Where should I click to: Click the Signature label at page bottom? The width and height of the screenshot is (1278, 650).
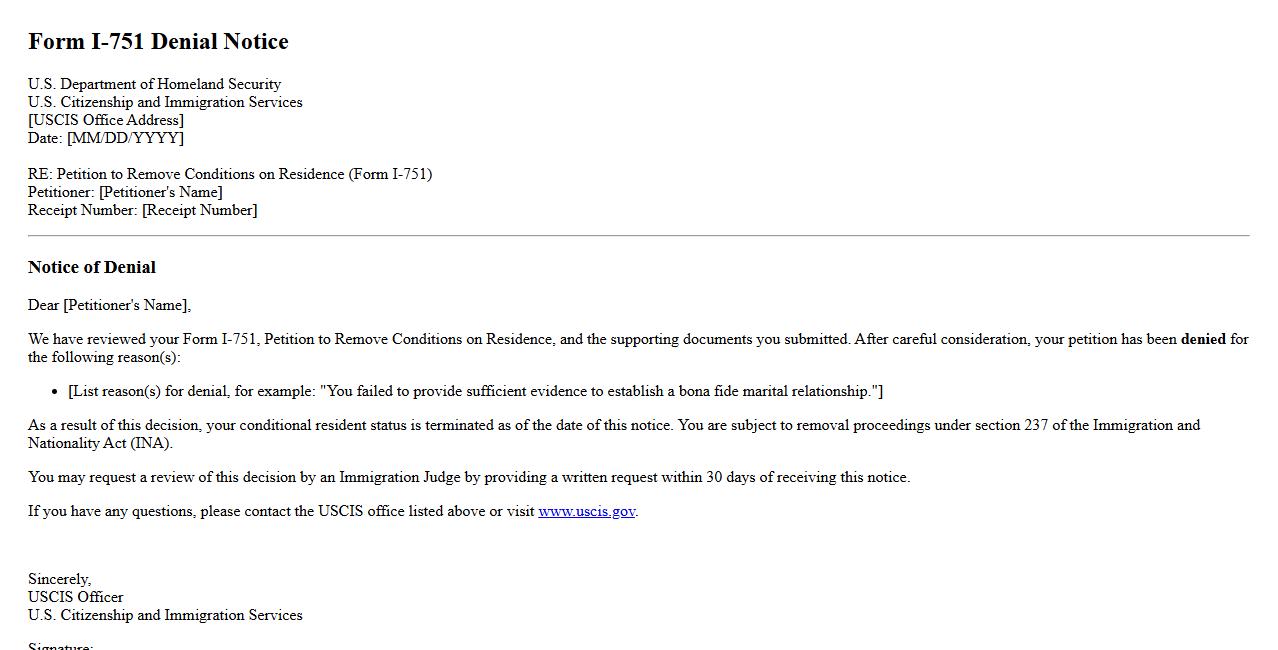click(60, 645)
